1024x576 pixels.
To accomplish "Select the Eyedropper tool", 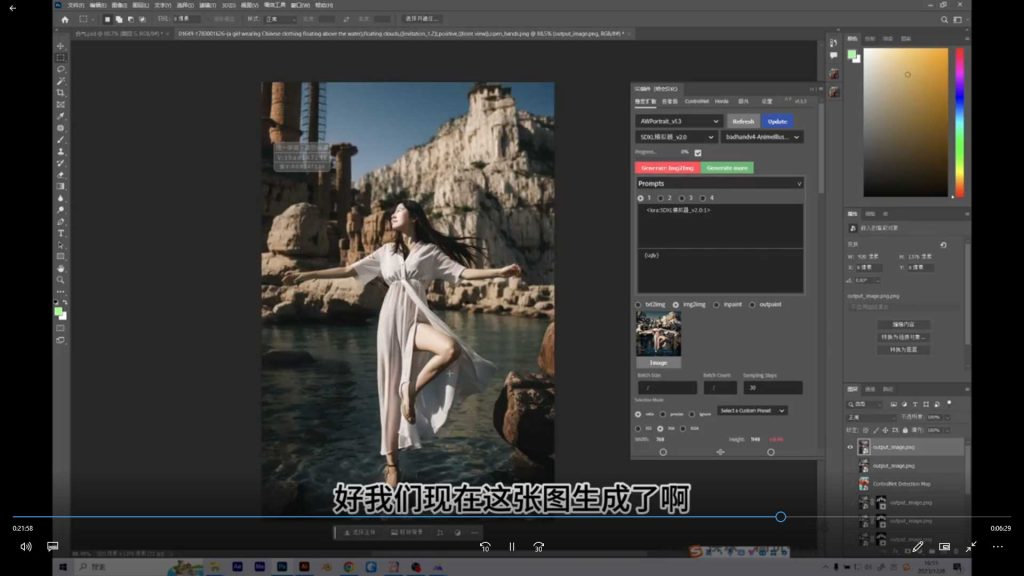I will coord(61,113).
